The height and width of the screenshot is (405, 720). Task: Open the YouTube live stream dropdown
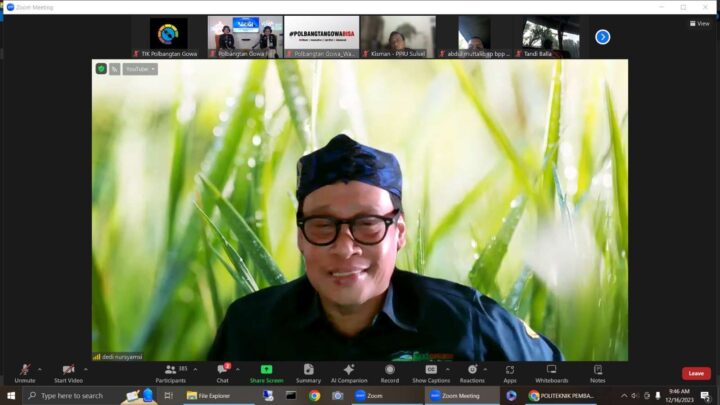tap(140, 69)
